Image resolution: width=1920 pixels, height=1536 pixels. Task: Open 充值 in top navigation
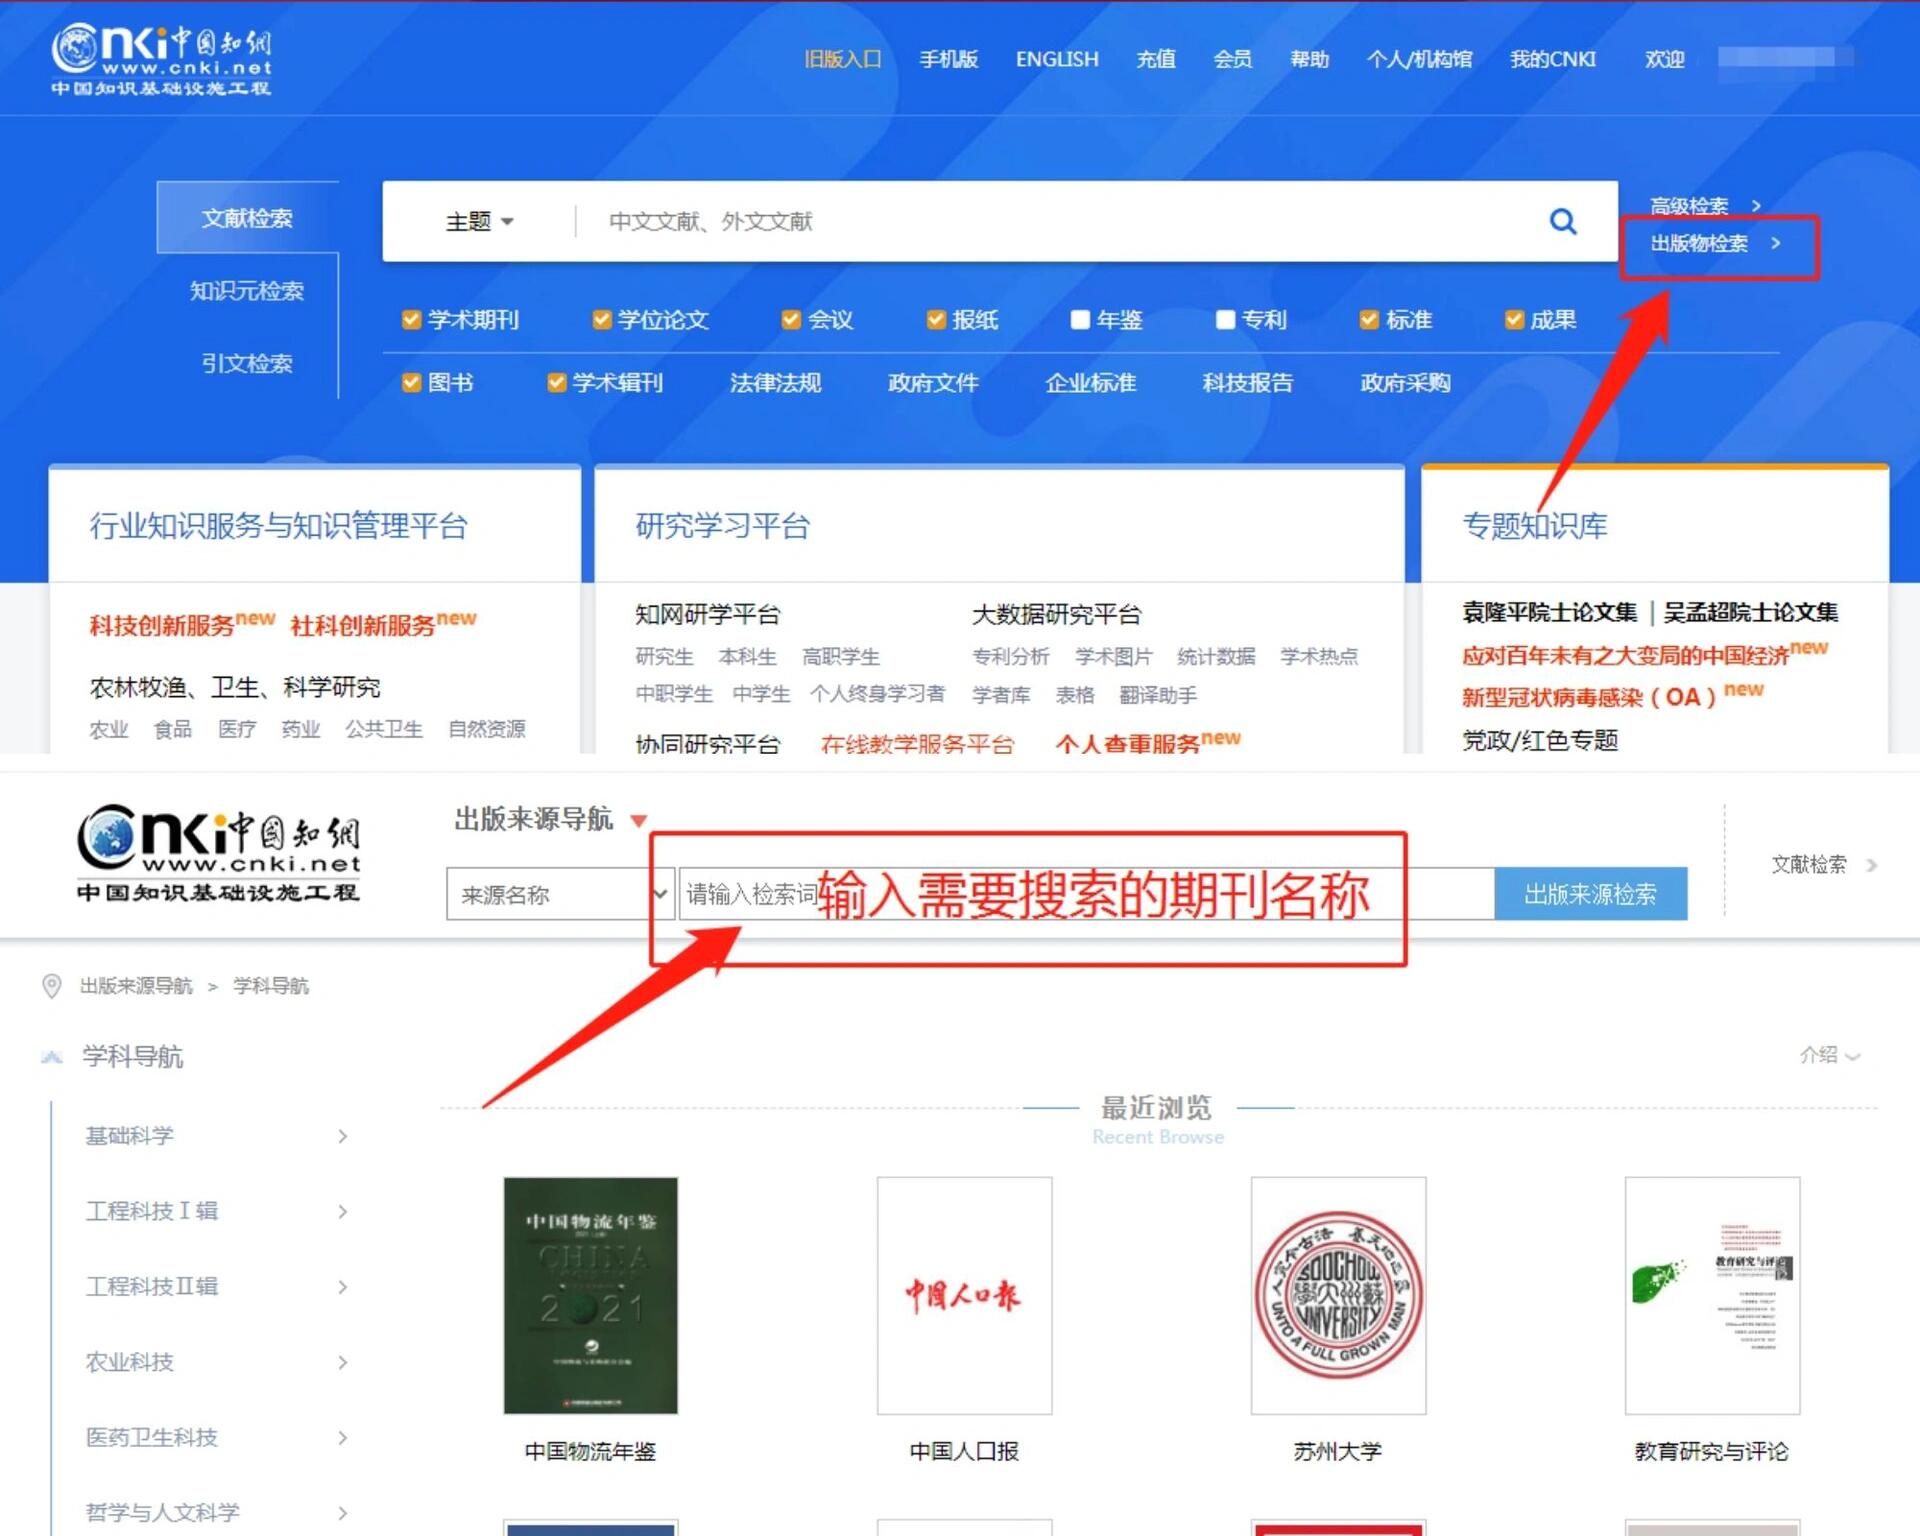[1156, 59]
